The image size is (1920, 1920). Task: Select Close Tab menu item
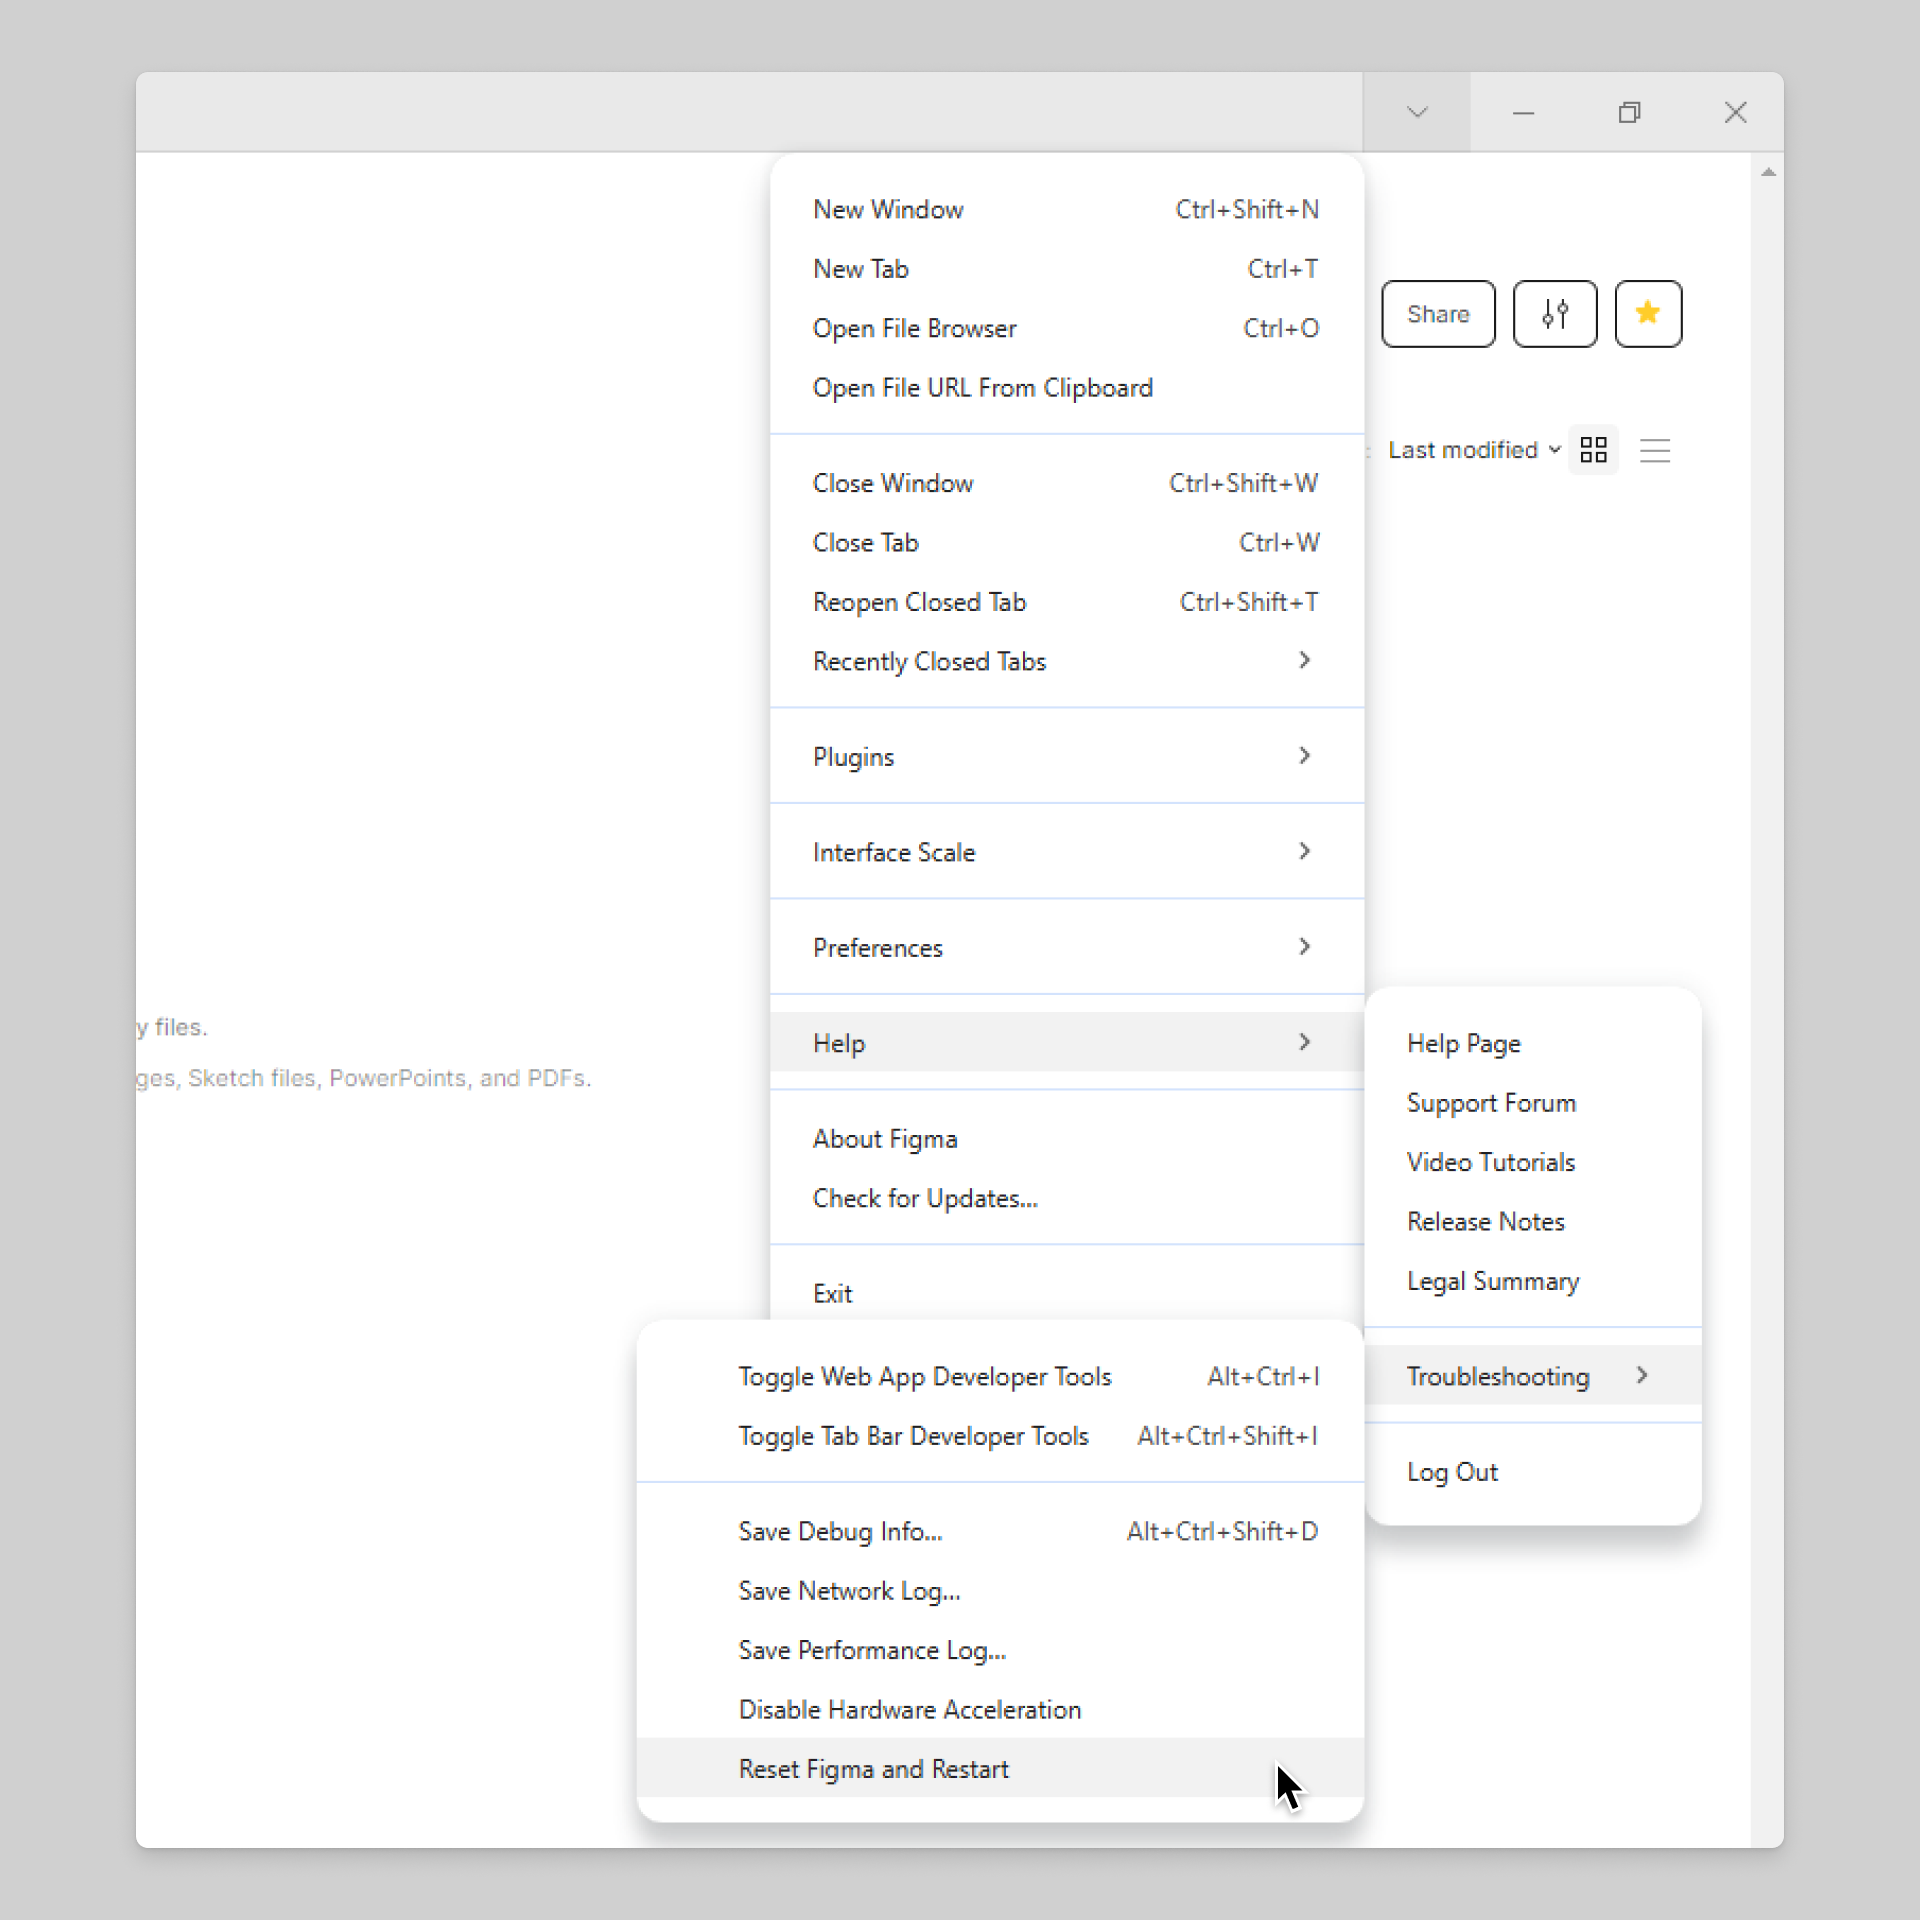click(1066, 543)
